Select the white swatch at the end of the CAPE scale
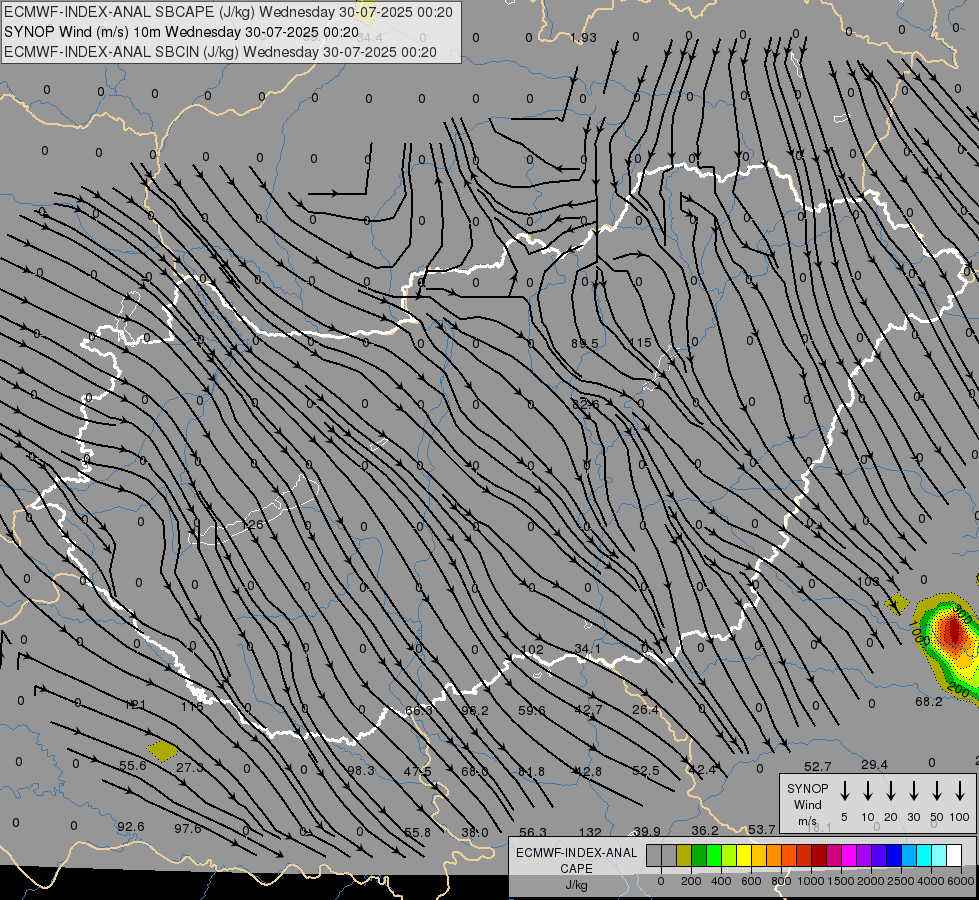Screen dimensions: 979x900 point(954,856)
